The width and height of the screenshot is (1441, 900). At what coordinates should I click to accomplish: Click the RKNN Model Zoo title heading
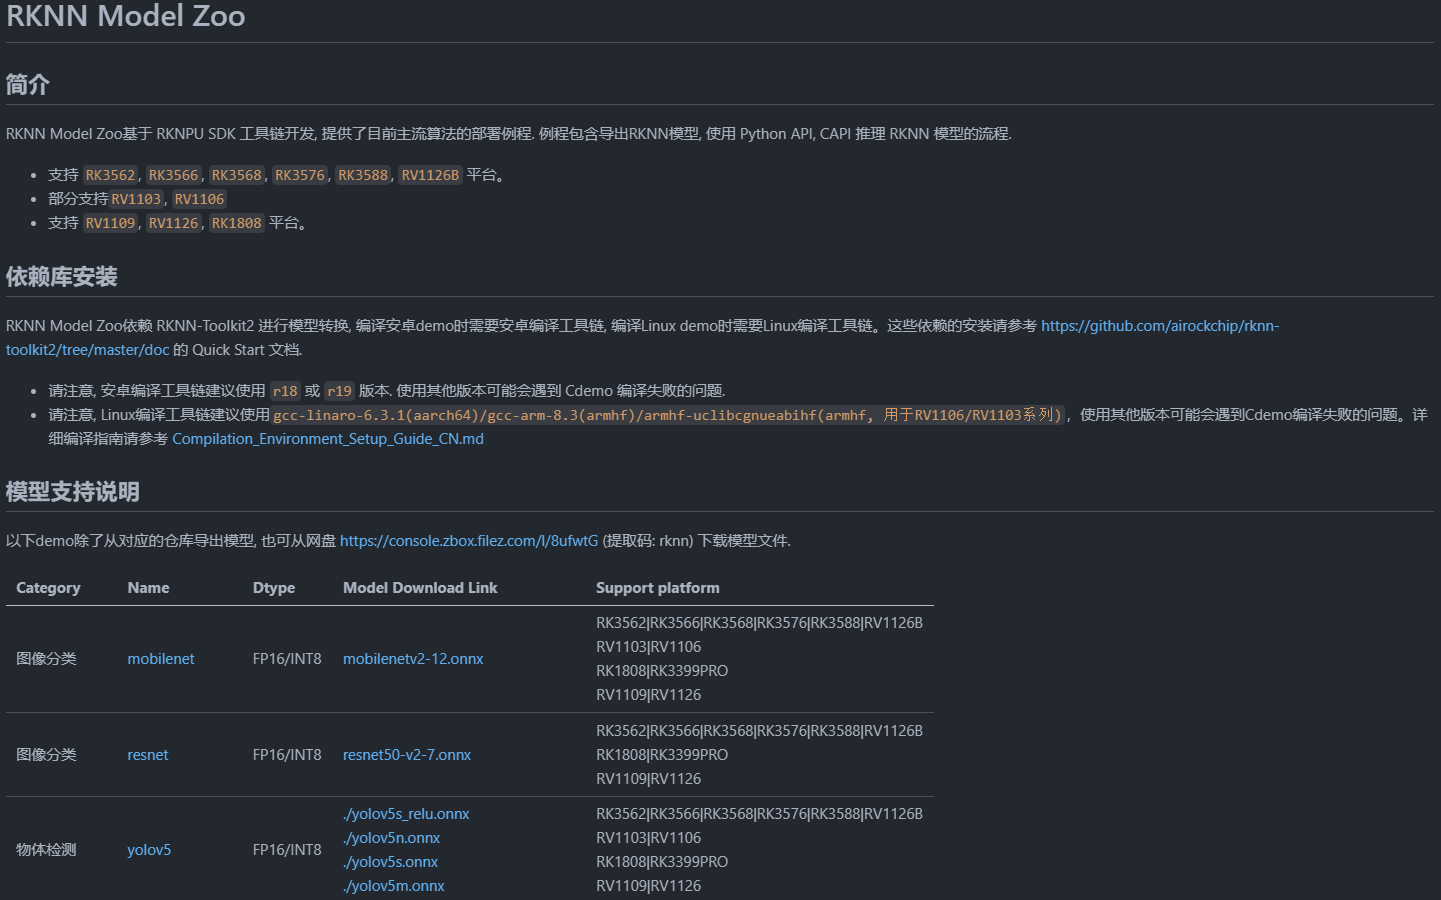tap(126, 16)
